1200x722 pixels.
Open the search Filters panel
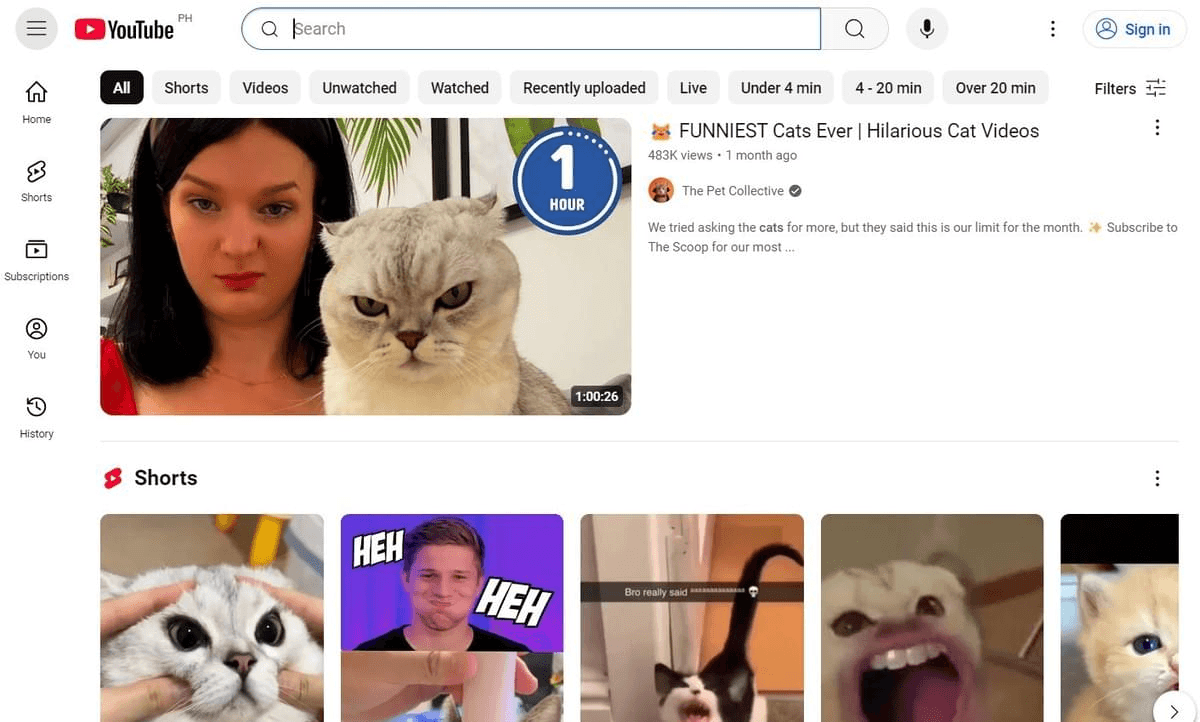coord(1130,88)
